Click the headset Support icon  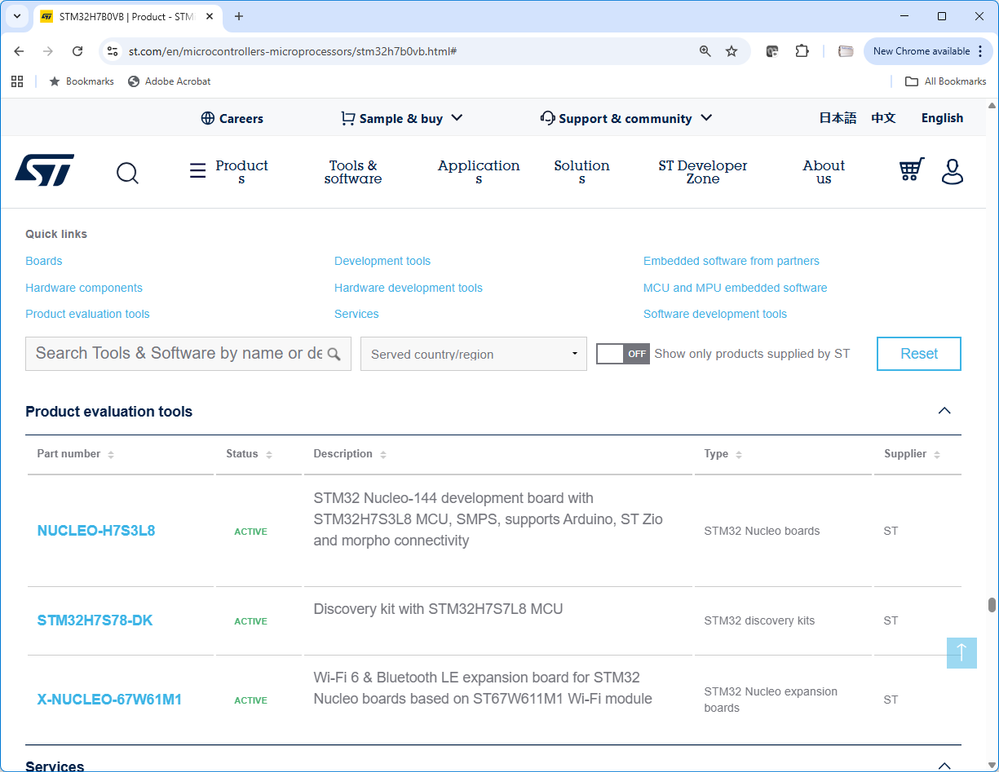tap(547, 118)
